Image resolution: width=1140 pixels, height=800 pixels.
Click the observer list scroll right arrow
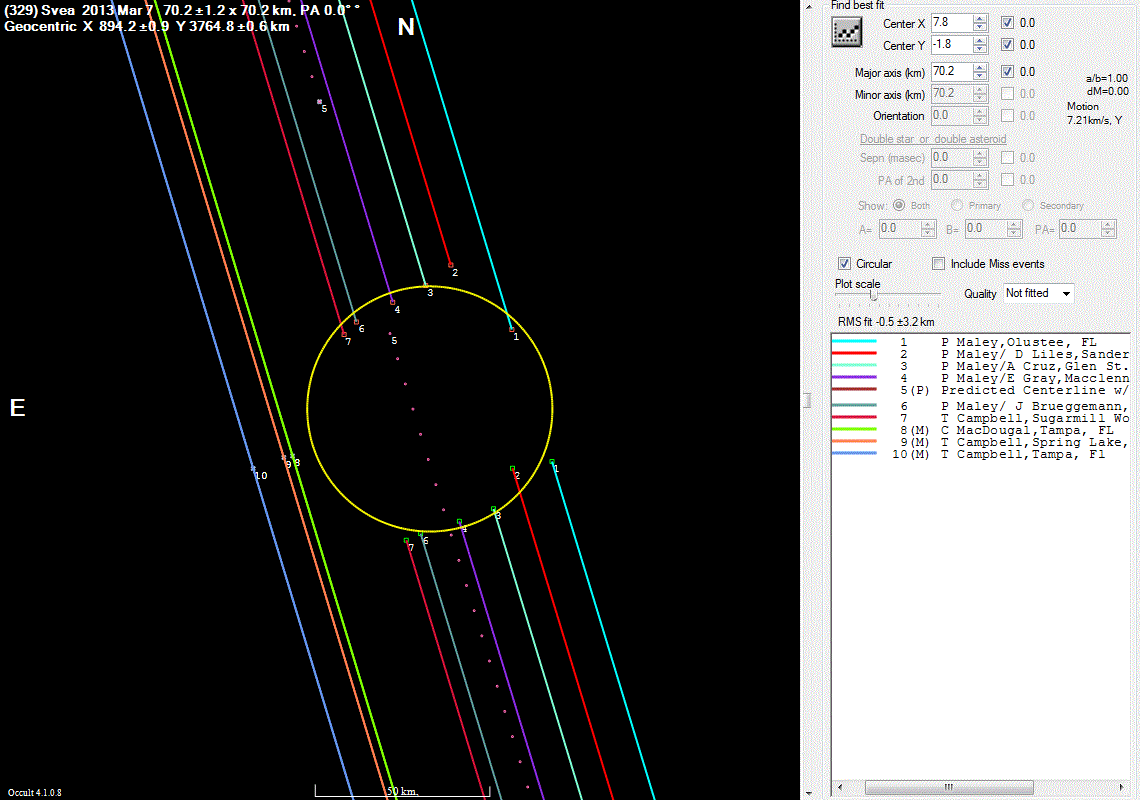coord(1121,787)
